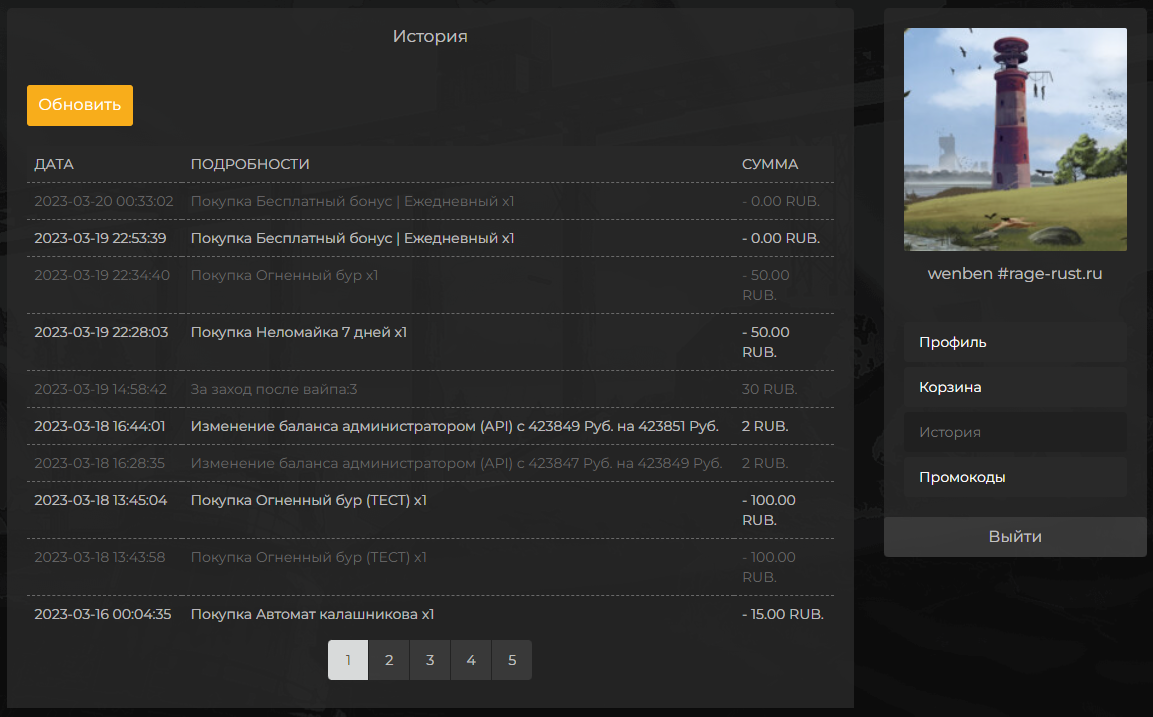
Task: Click the СУММА column header
Action: (x=770, y=164)
